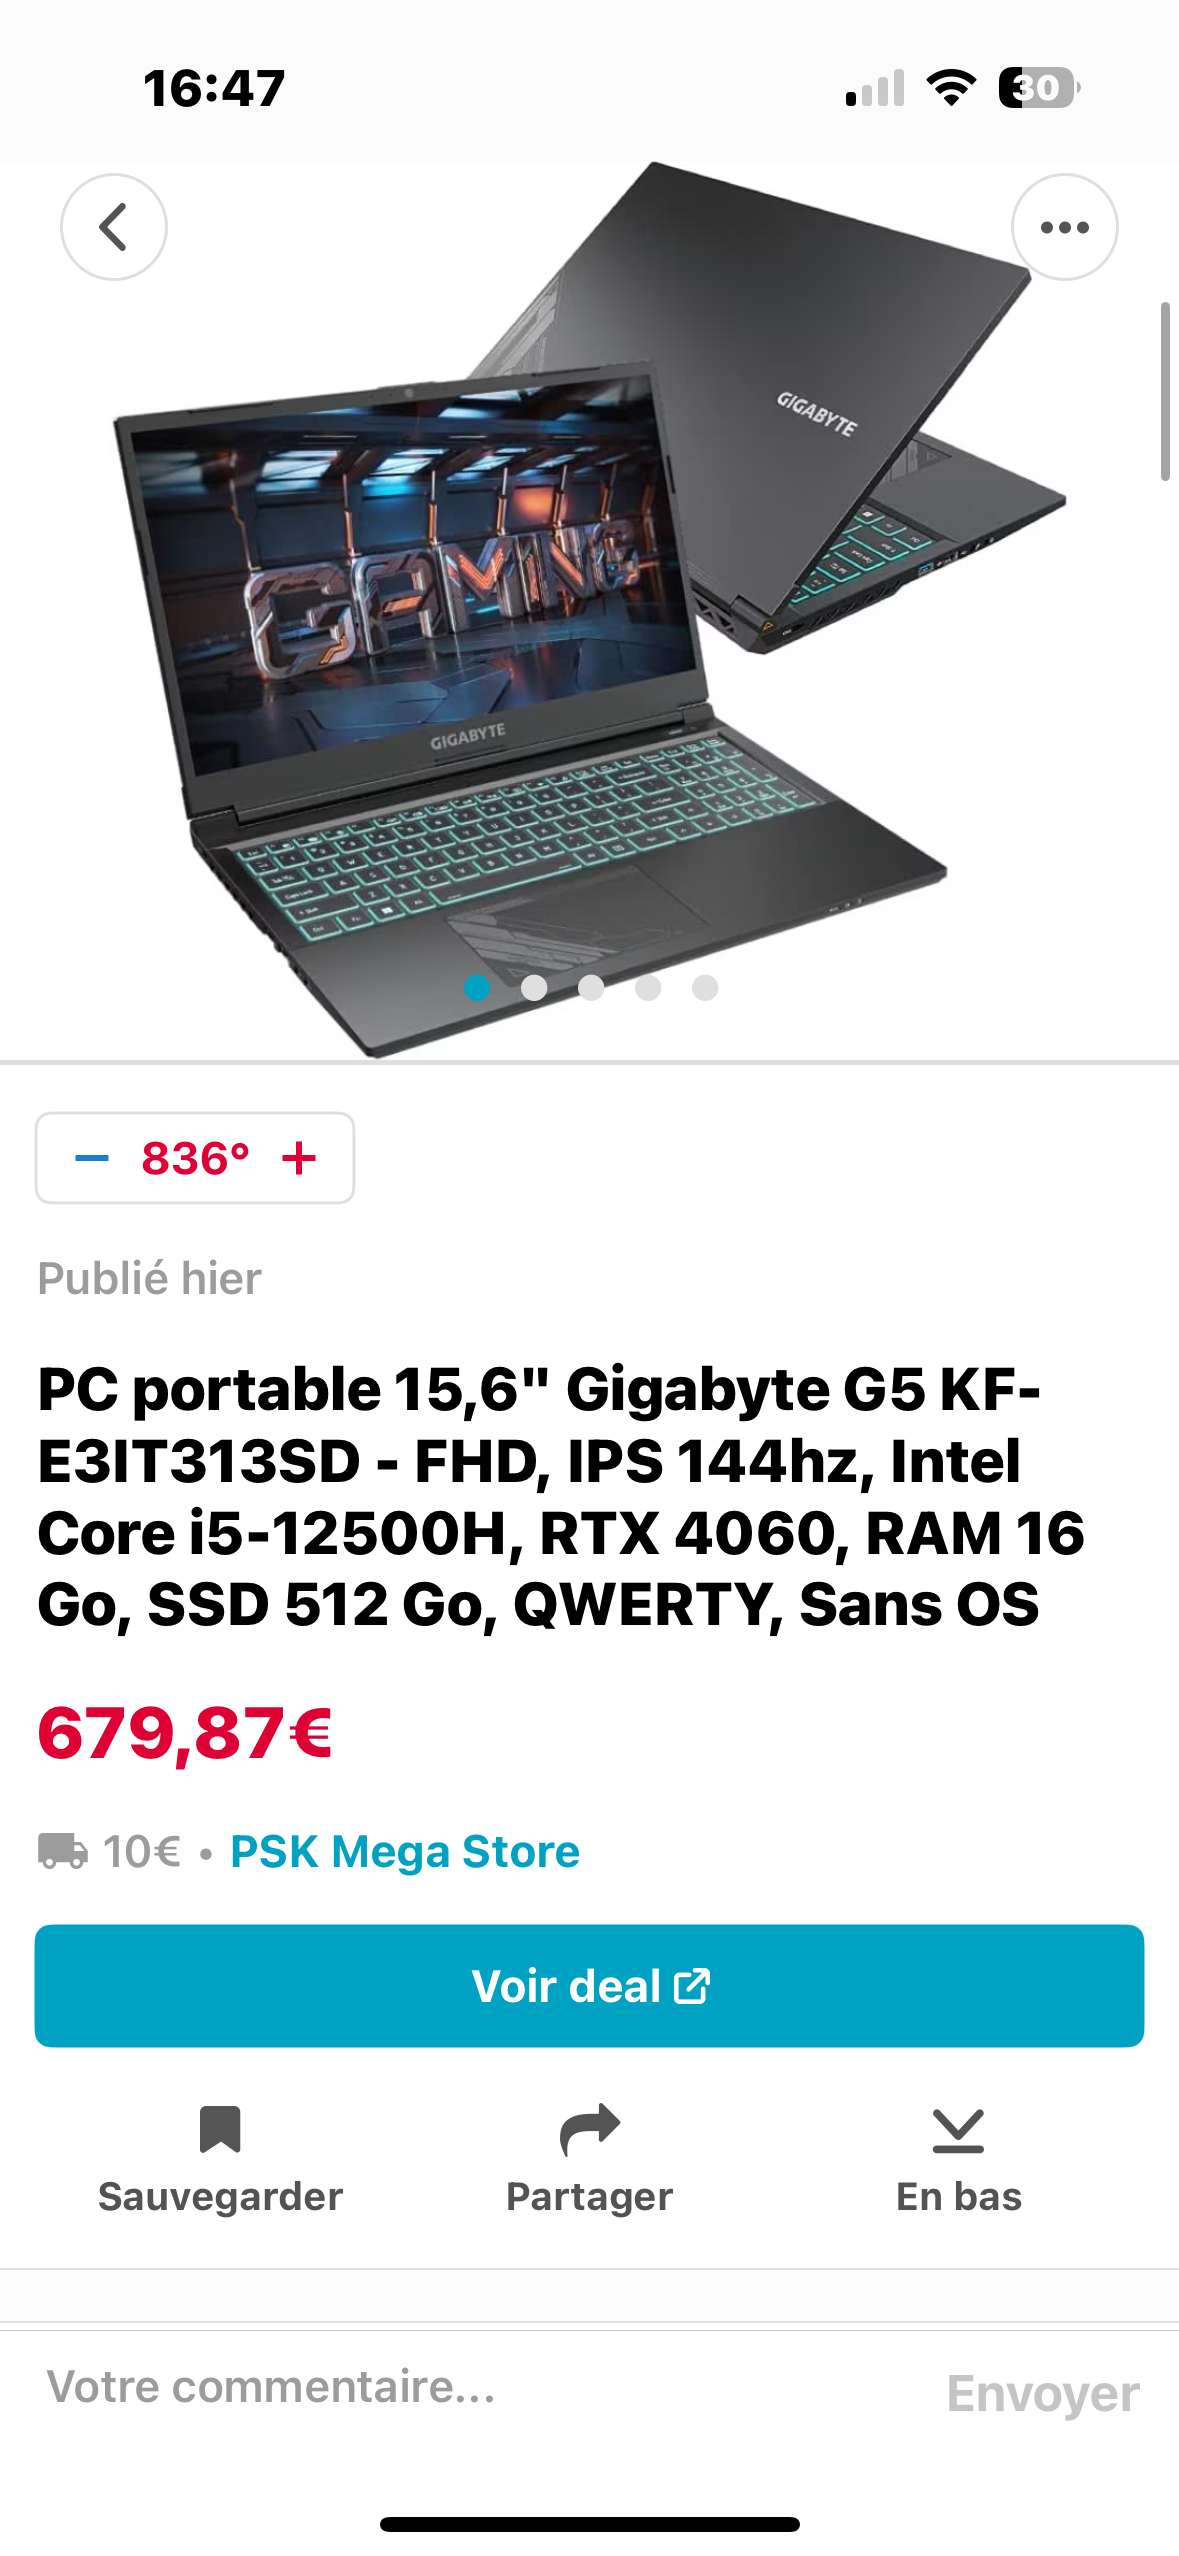The height and width of the screenshot is (2556, 1179).
Task: Select the second image carousel dot
Action: click(534, 988)
